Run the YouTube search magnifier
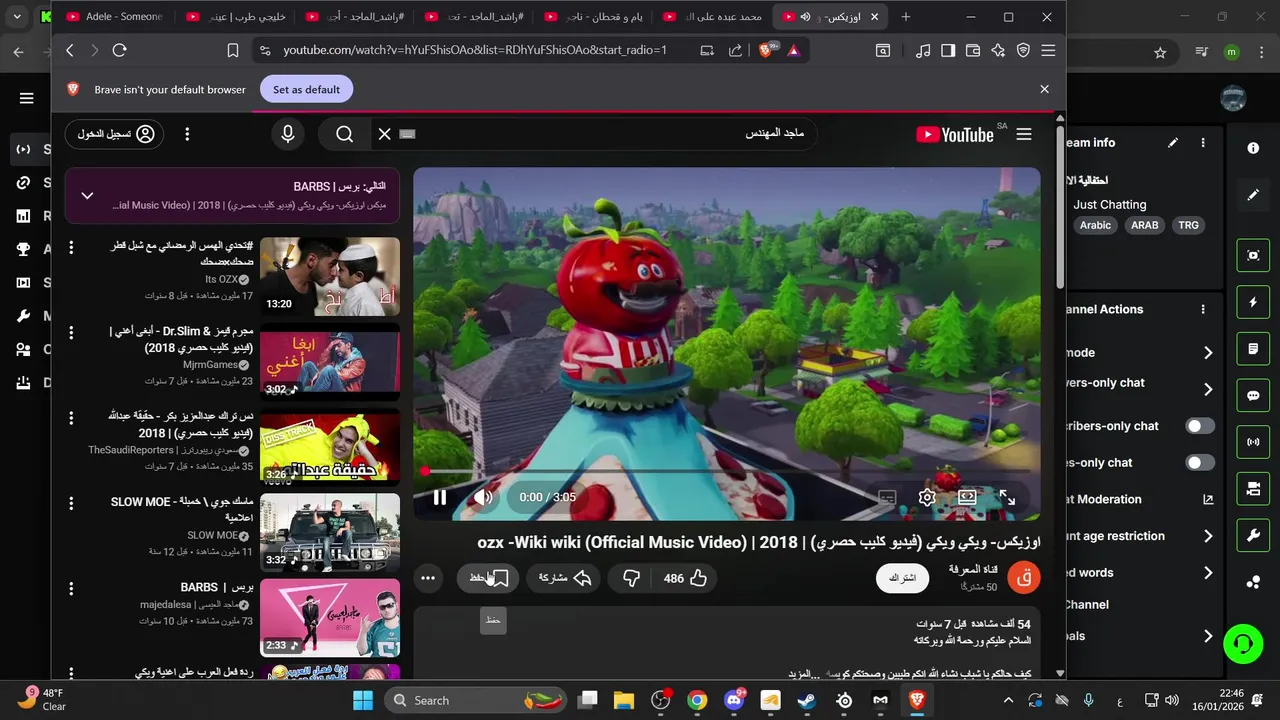This screenshot has height=720, width=1280. [345, 134]
